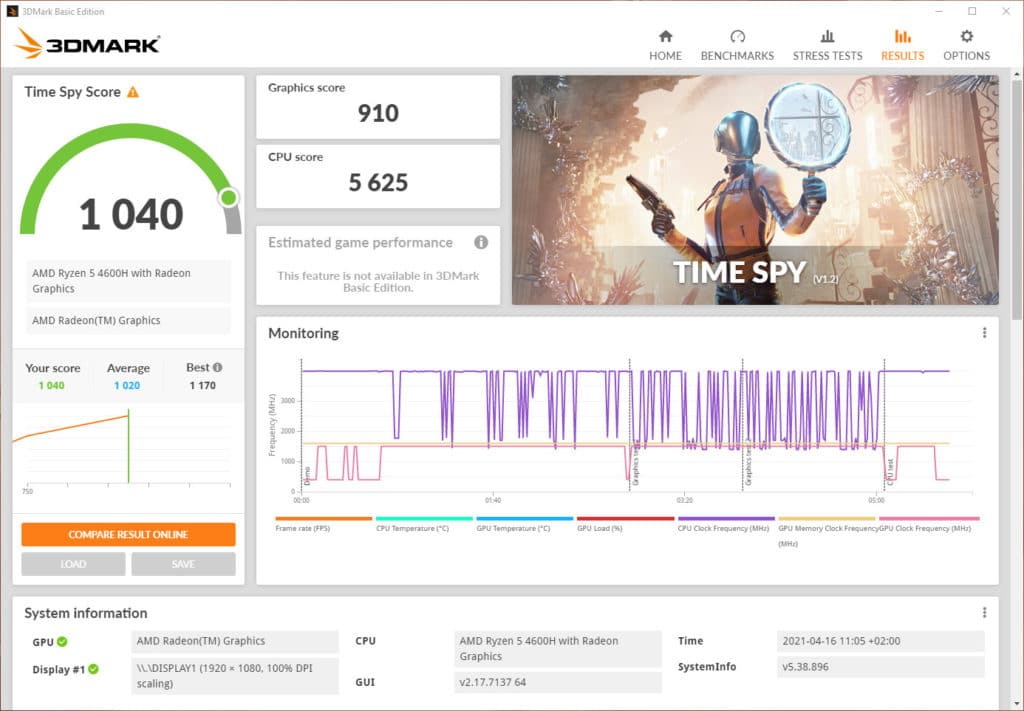The height and width of the screenshot is (711, 1024).
Task: Click the GUI version v2.17.7137 64
Action: tap(558, 682)
